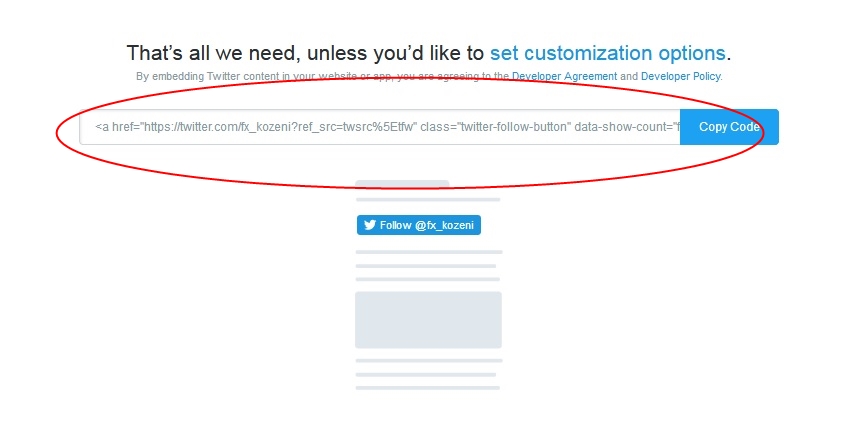Image resolution: width=843 pixels, height=422 pixels.
Task: Open the Developer Agreement link
Action: click(x=565, y=76)
